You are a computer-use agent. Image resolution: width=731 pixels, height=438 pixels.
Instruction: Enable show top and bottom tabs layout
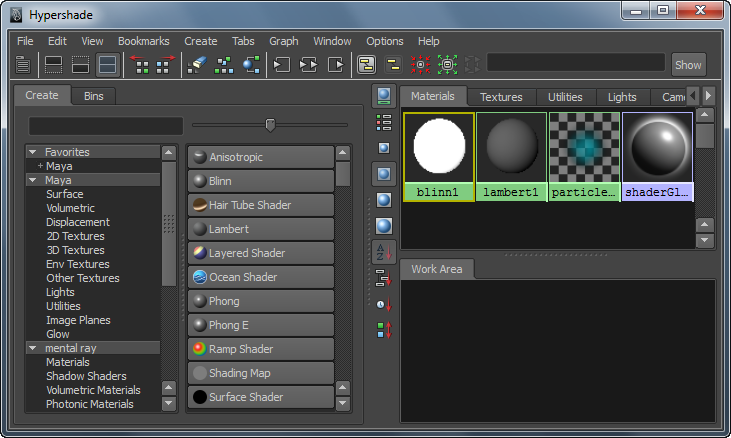[106, 65]
